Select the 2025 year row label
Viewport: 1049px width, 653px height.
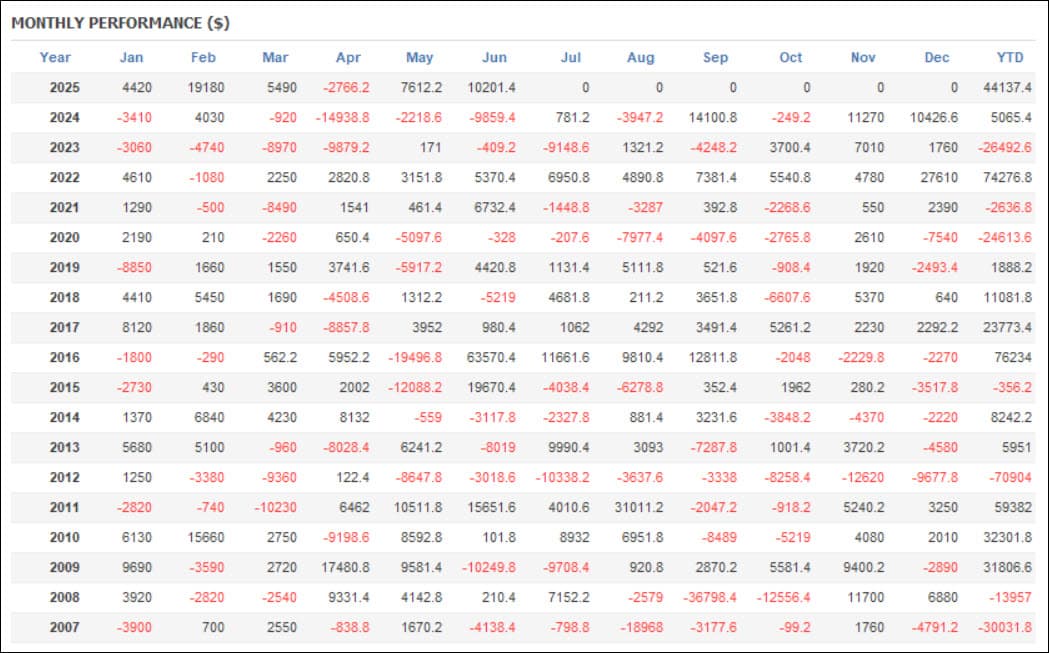tap(64, 88)
